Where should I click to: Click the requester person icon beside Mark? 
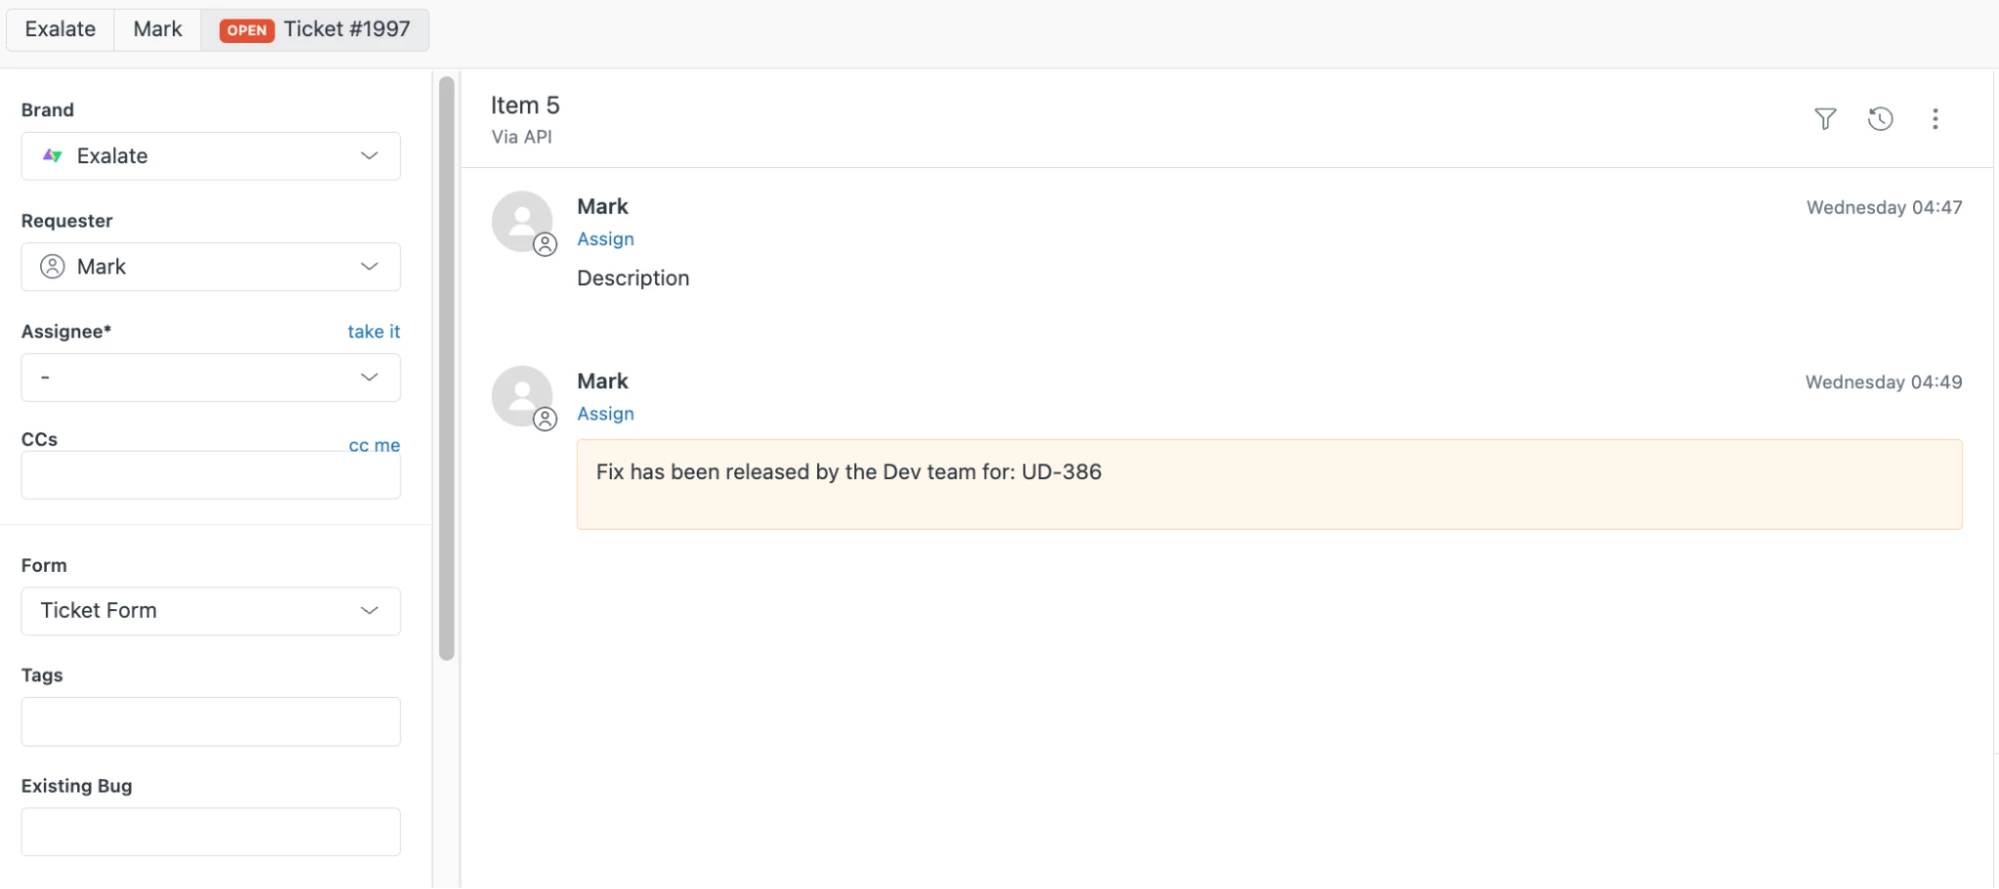pos(52,266)
